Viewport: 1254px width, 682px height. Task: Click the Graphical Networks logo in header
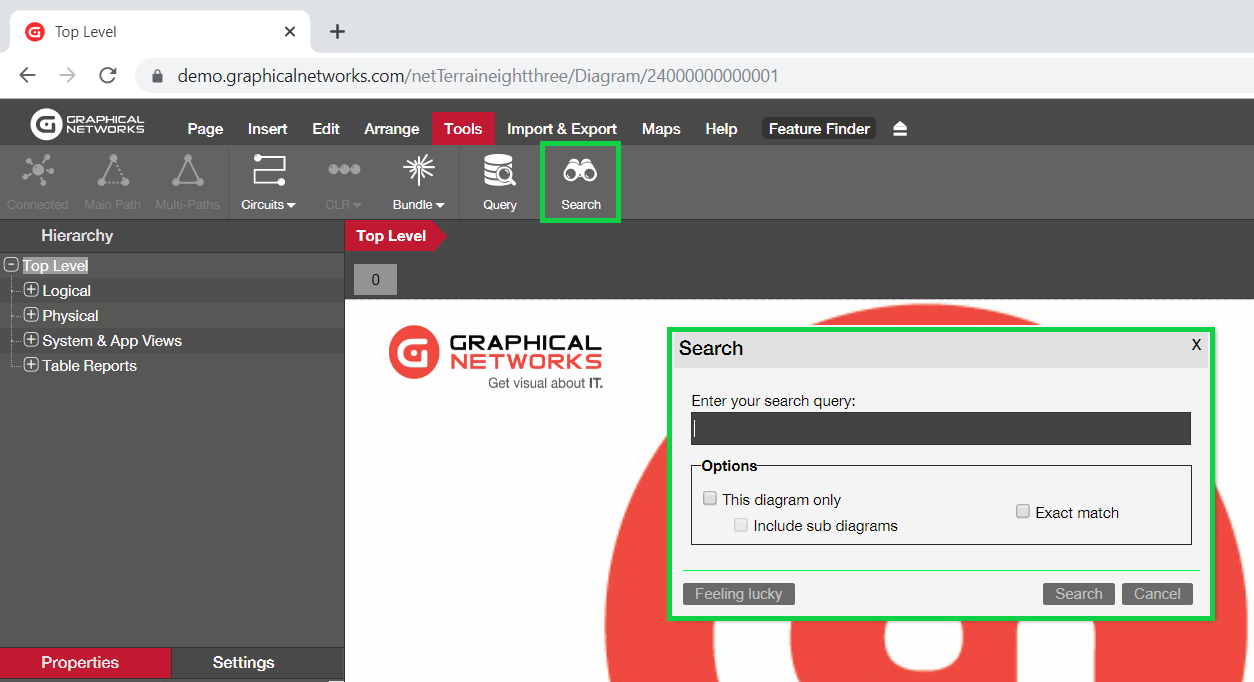(88, 125)
